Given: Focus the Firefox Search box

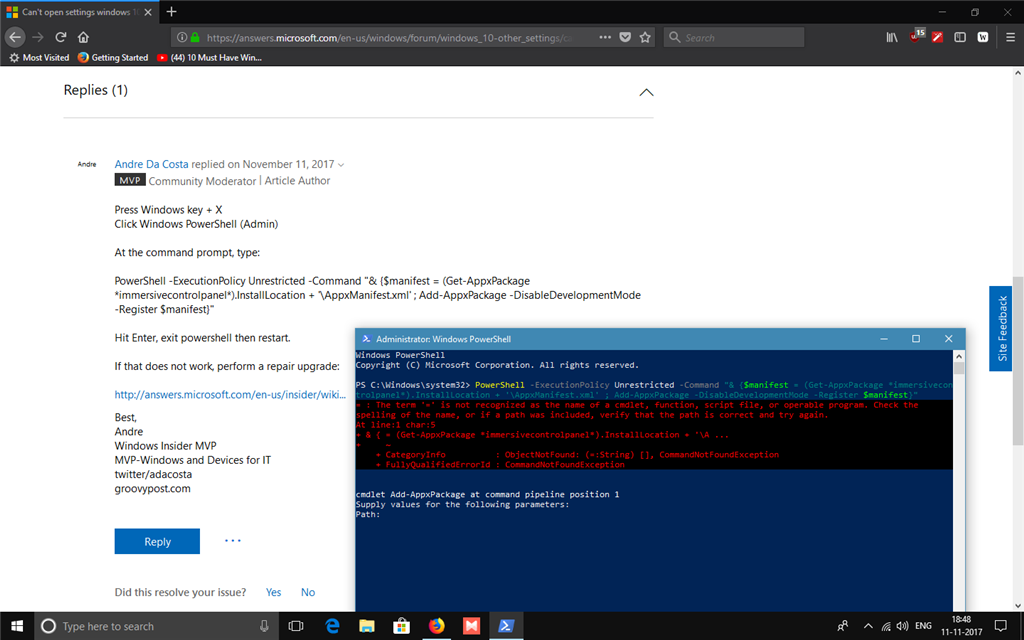Looking at the screenshot, I should (x=733, y=37).
